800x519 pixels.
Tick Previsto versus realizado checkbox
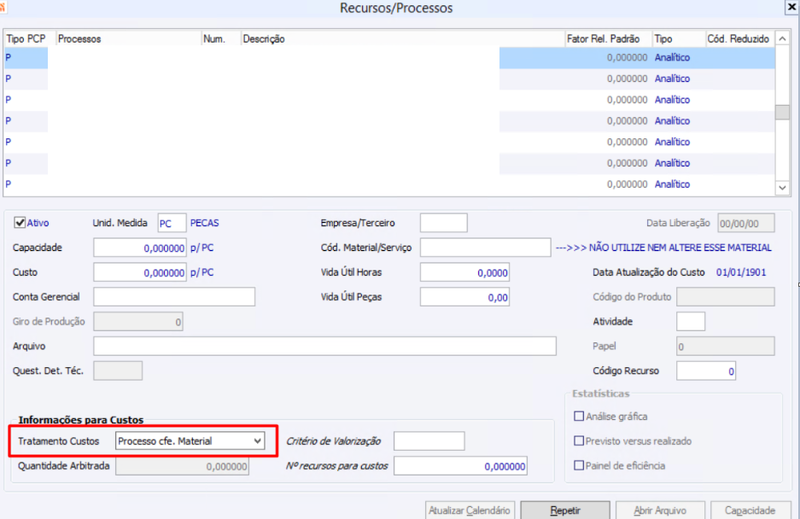(579, 440)
